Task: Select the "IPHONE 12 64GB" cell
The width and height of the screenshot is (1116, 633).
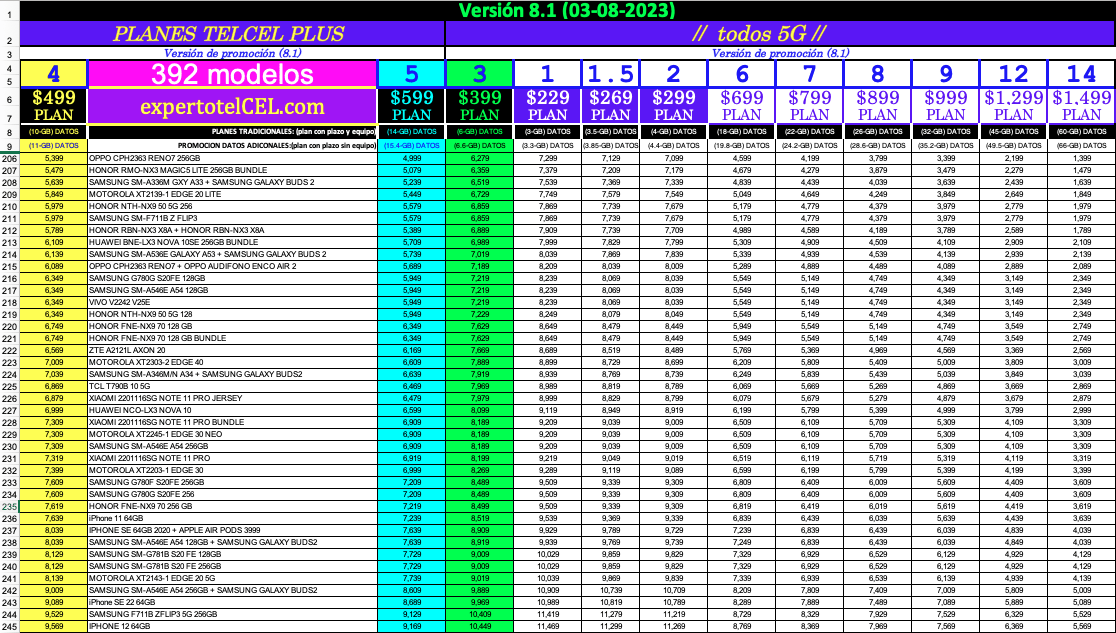Action: tap(231, 627)
